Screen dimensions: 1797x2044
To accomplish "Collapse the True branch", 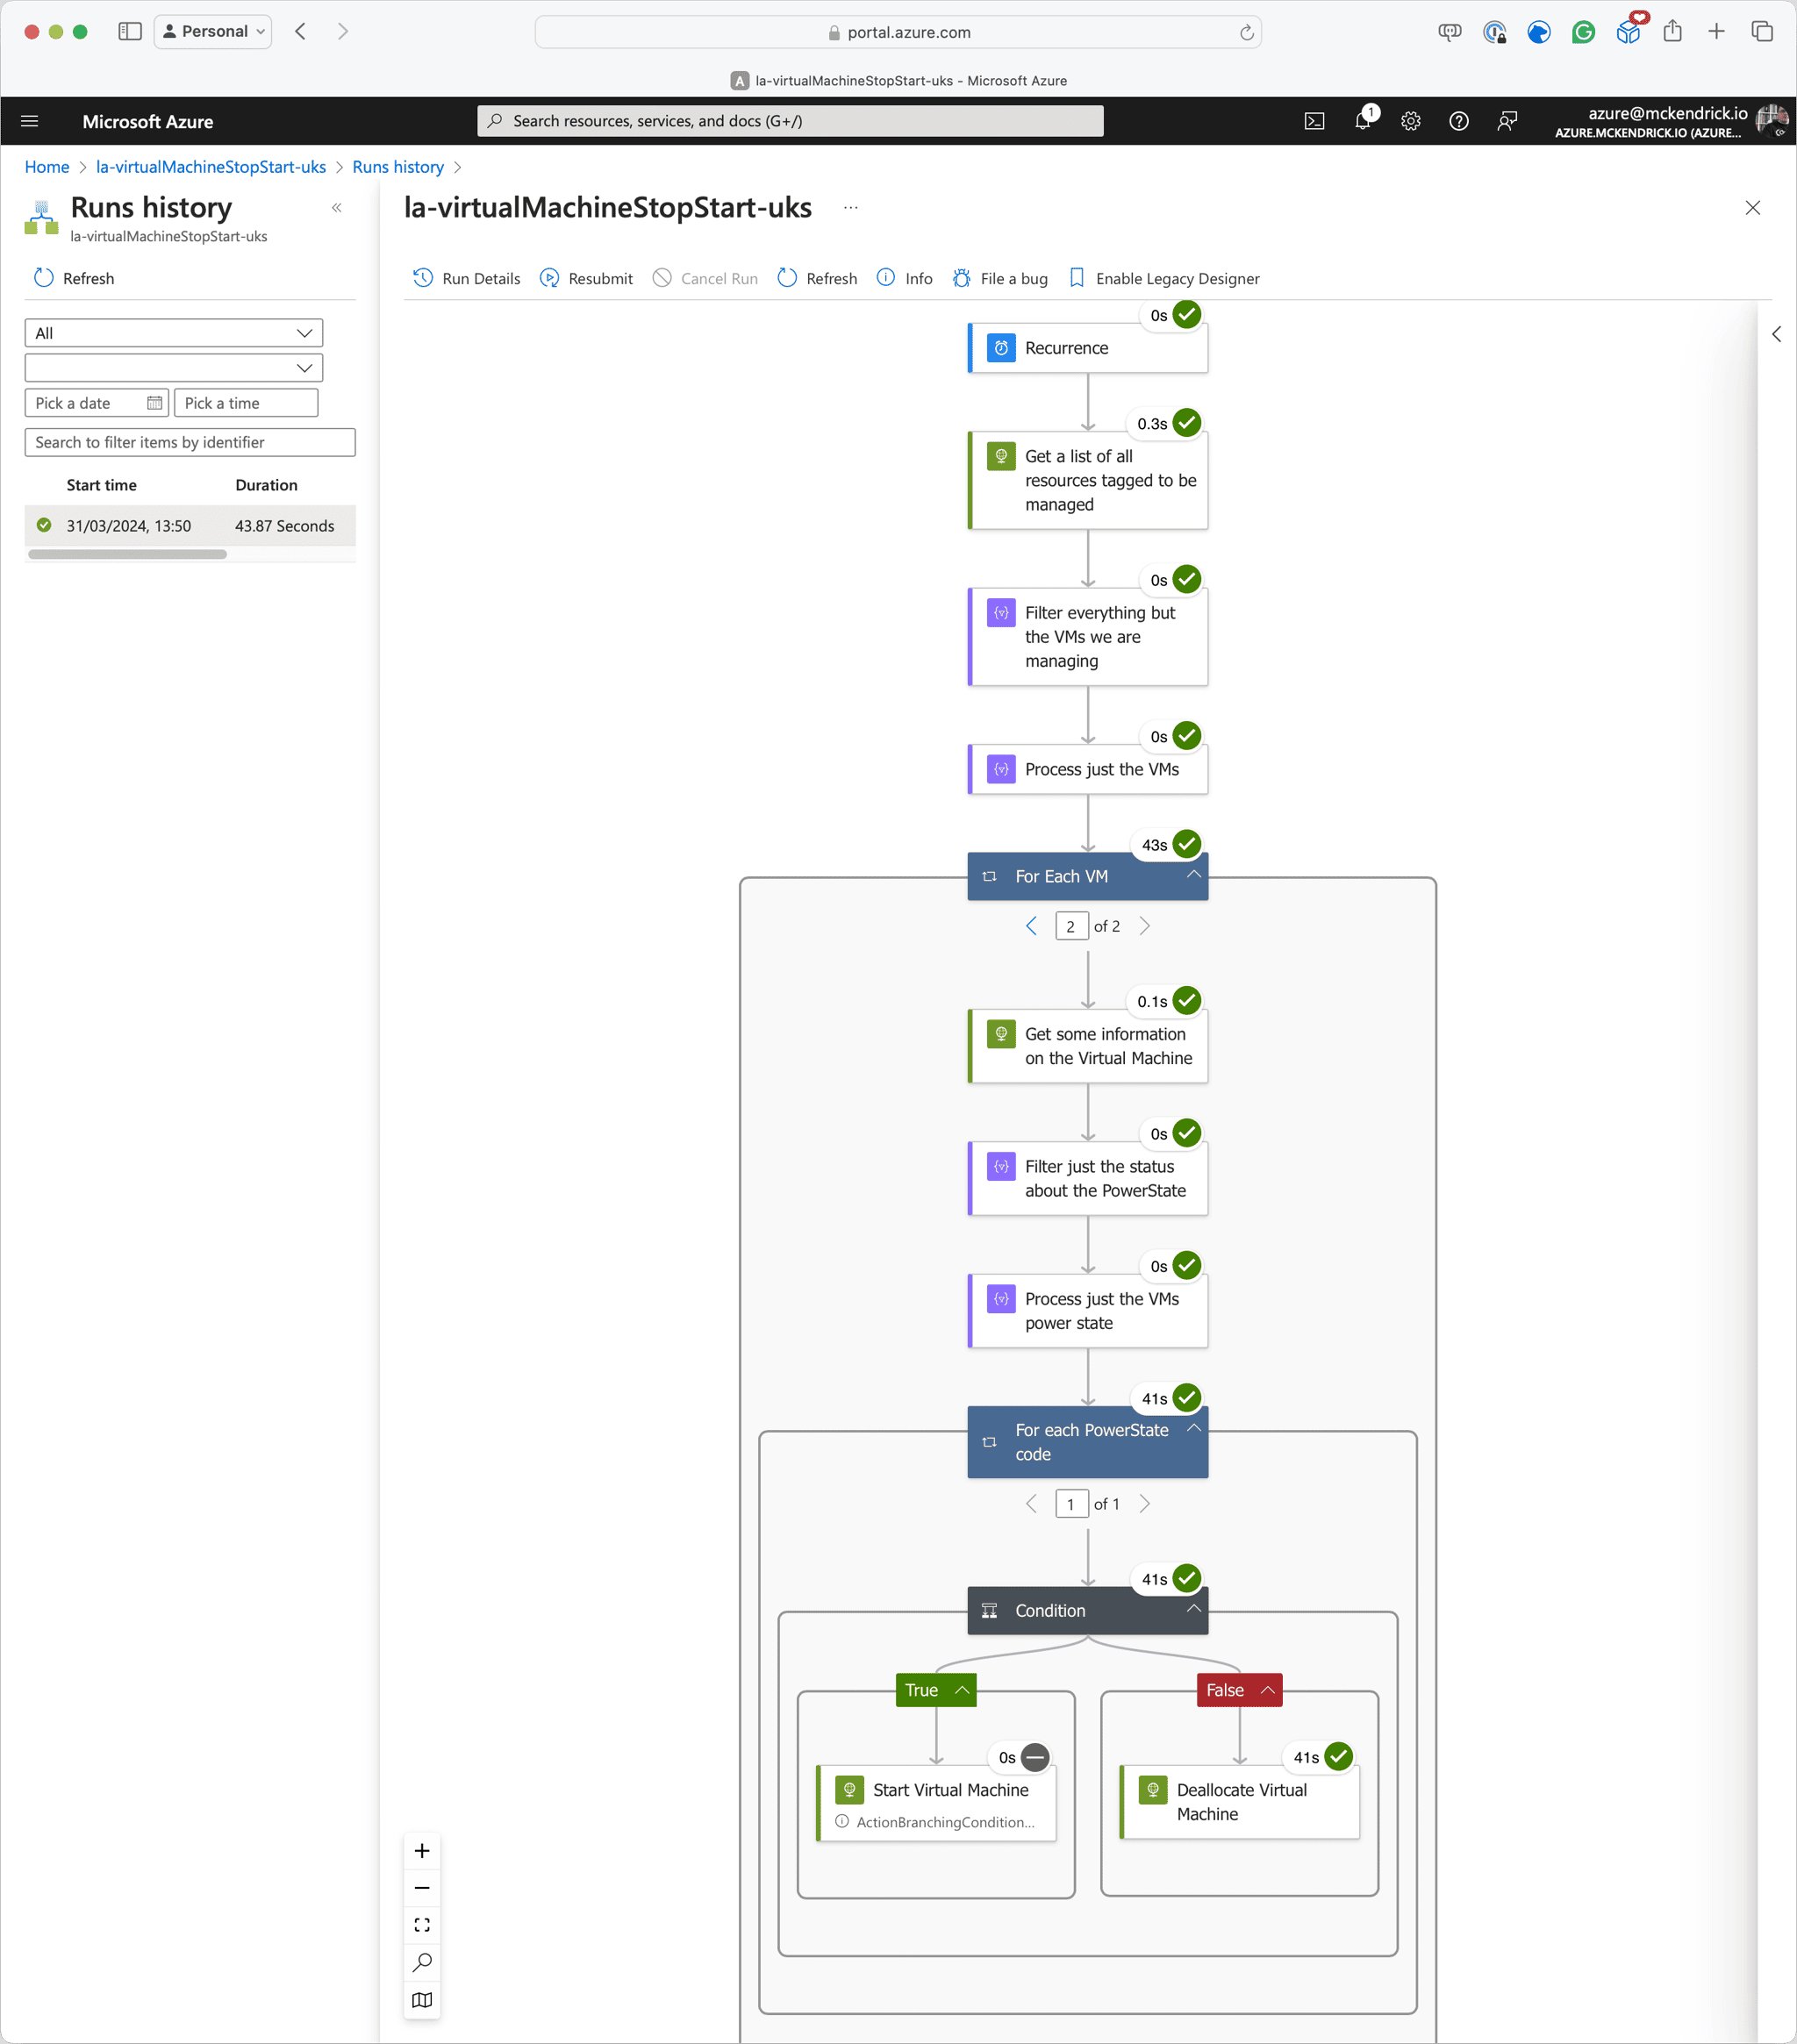I will [962, 1690].
